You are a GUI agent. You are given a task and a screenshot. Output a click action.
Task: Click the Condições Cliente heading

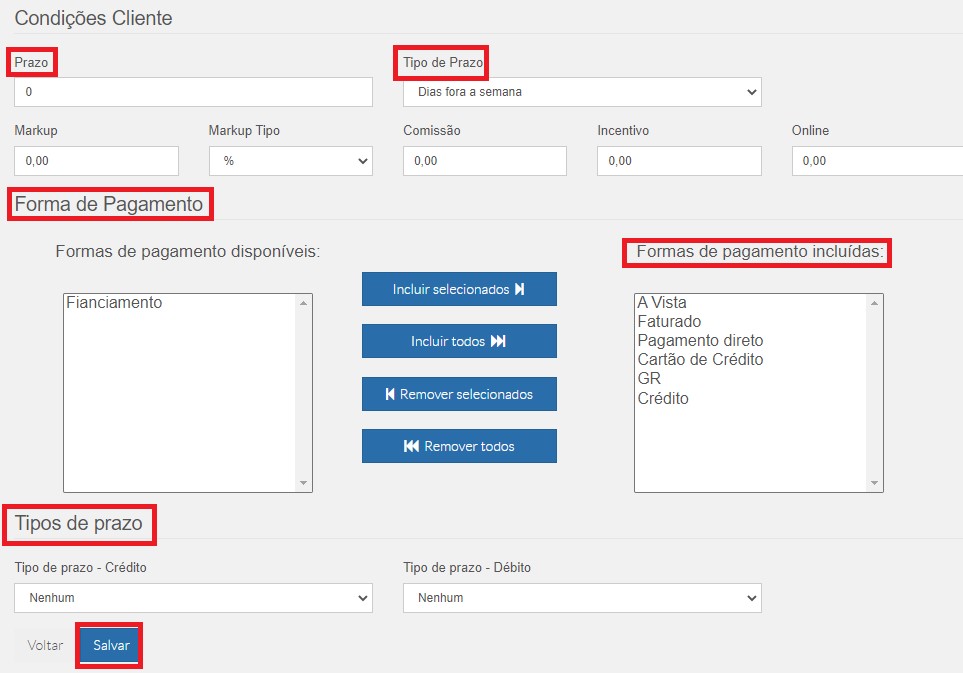coord(93,18)
